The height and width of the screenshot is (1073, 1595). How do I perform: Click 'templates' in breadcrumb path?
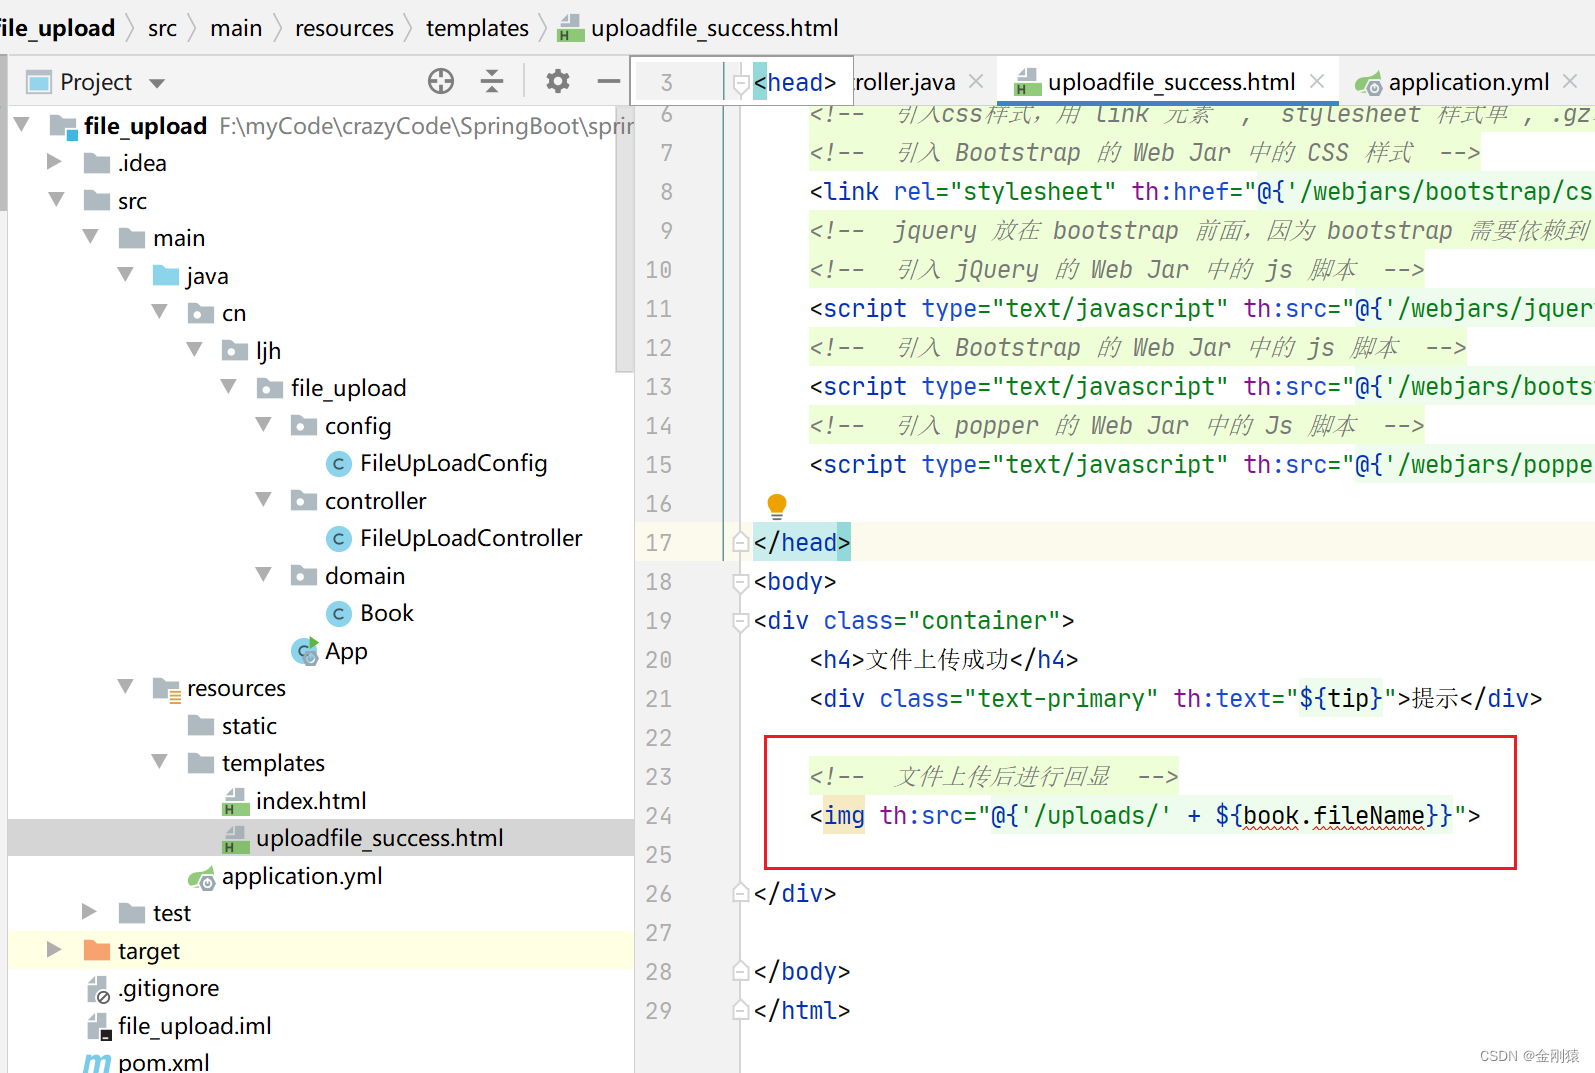coord(477,28)
